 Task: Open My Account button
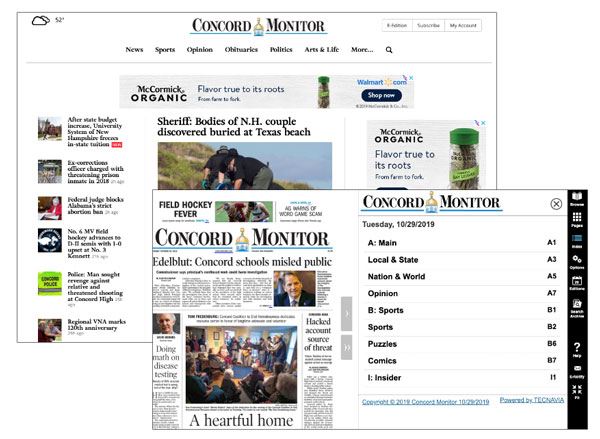(x=463, y=26)
